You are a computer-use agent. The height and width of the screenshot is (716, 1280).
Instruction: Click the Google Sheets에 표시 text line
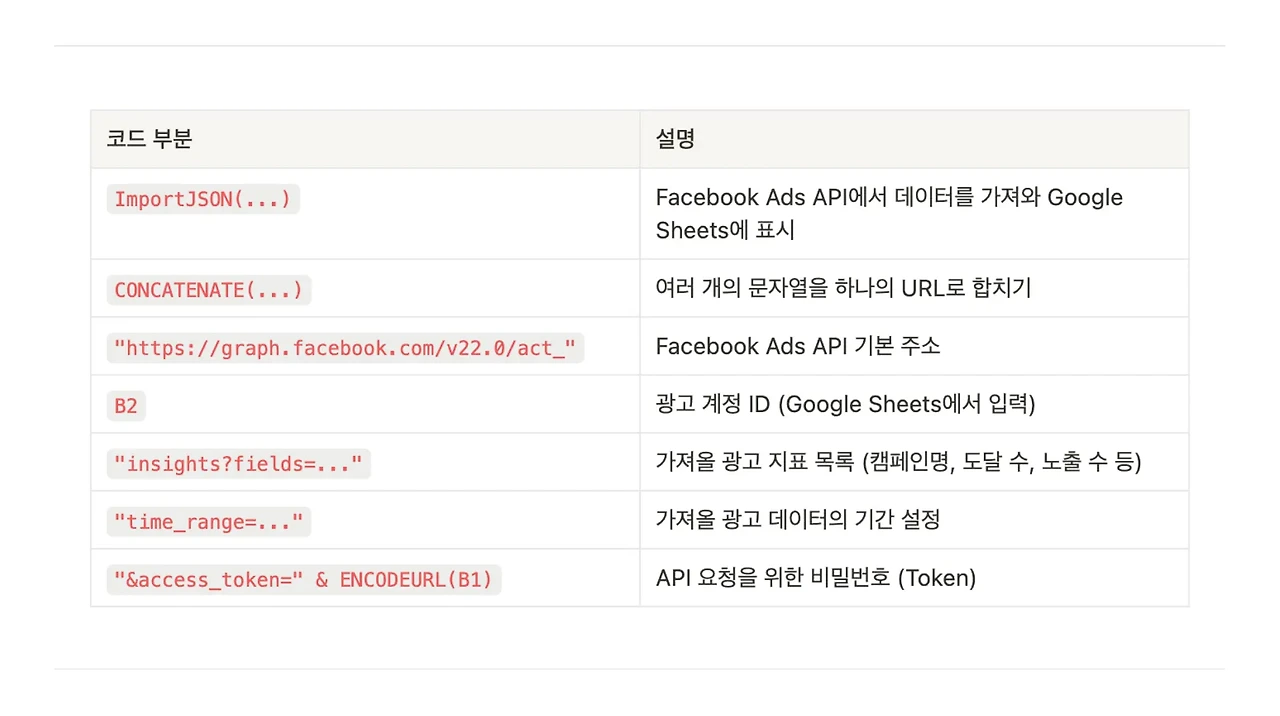click(725, 230)
